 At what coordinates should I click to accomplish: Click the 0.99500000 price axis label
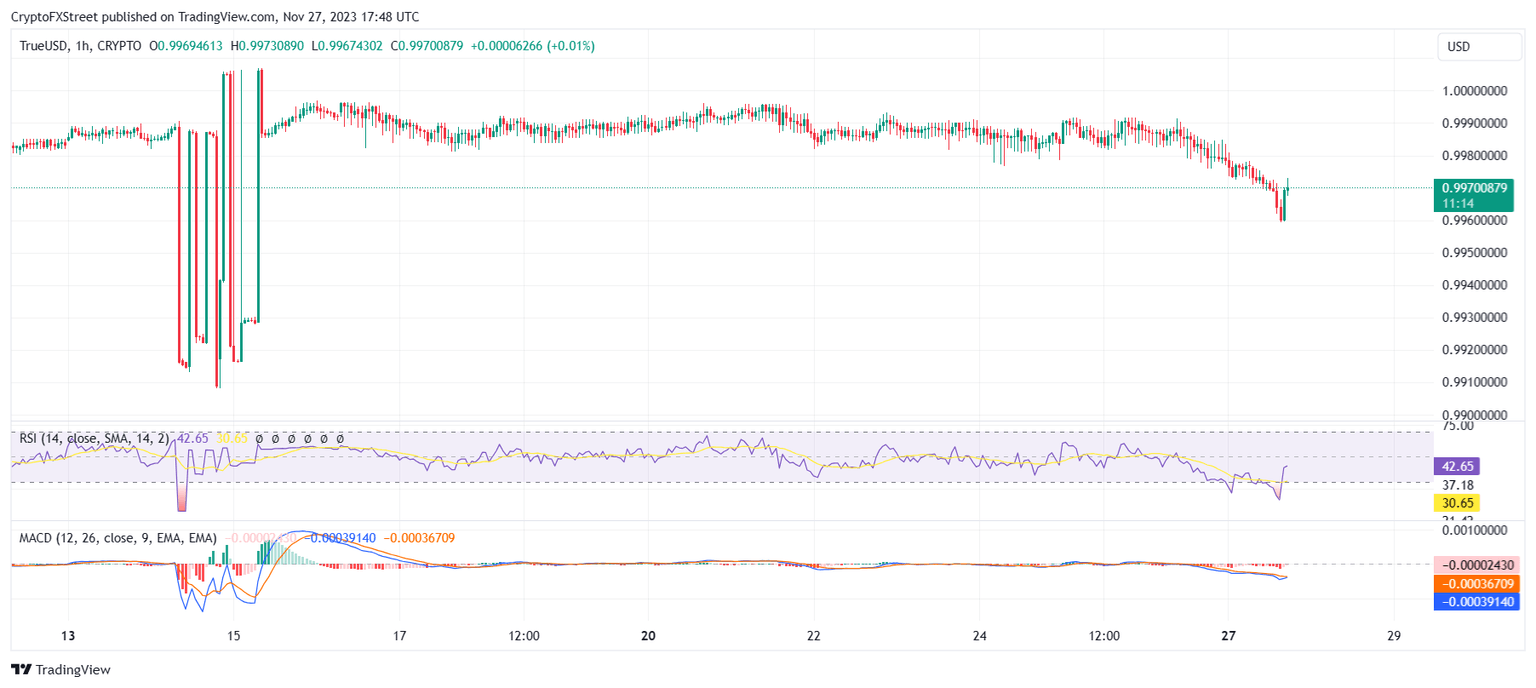click(x=1474, y=253)
